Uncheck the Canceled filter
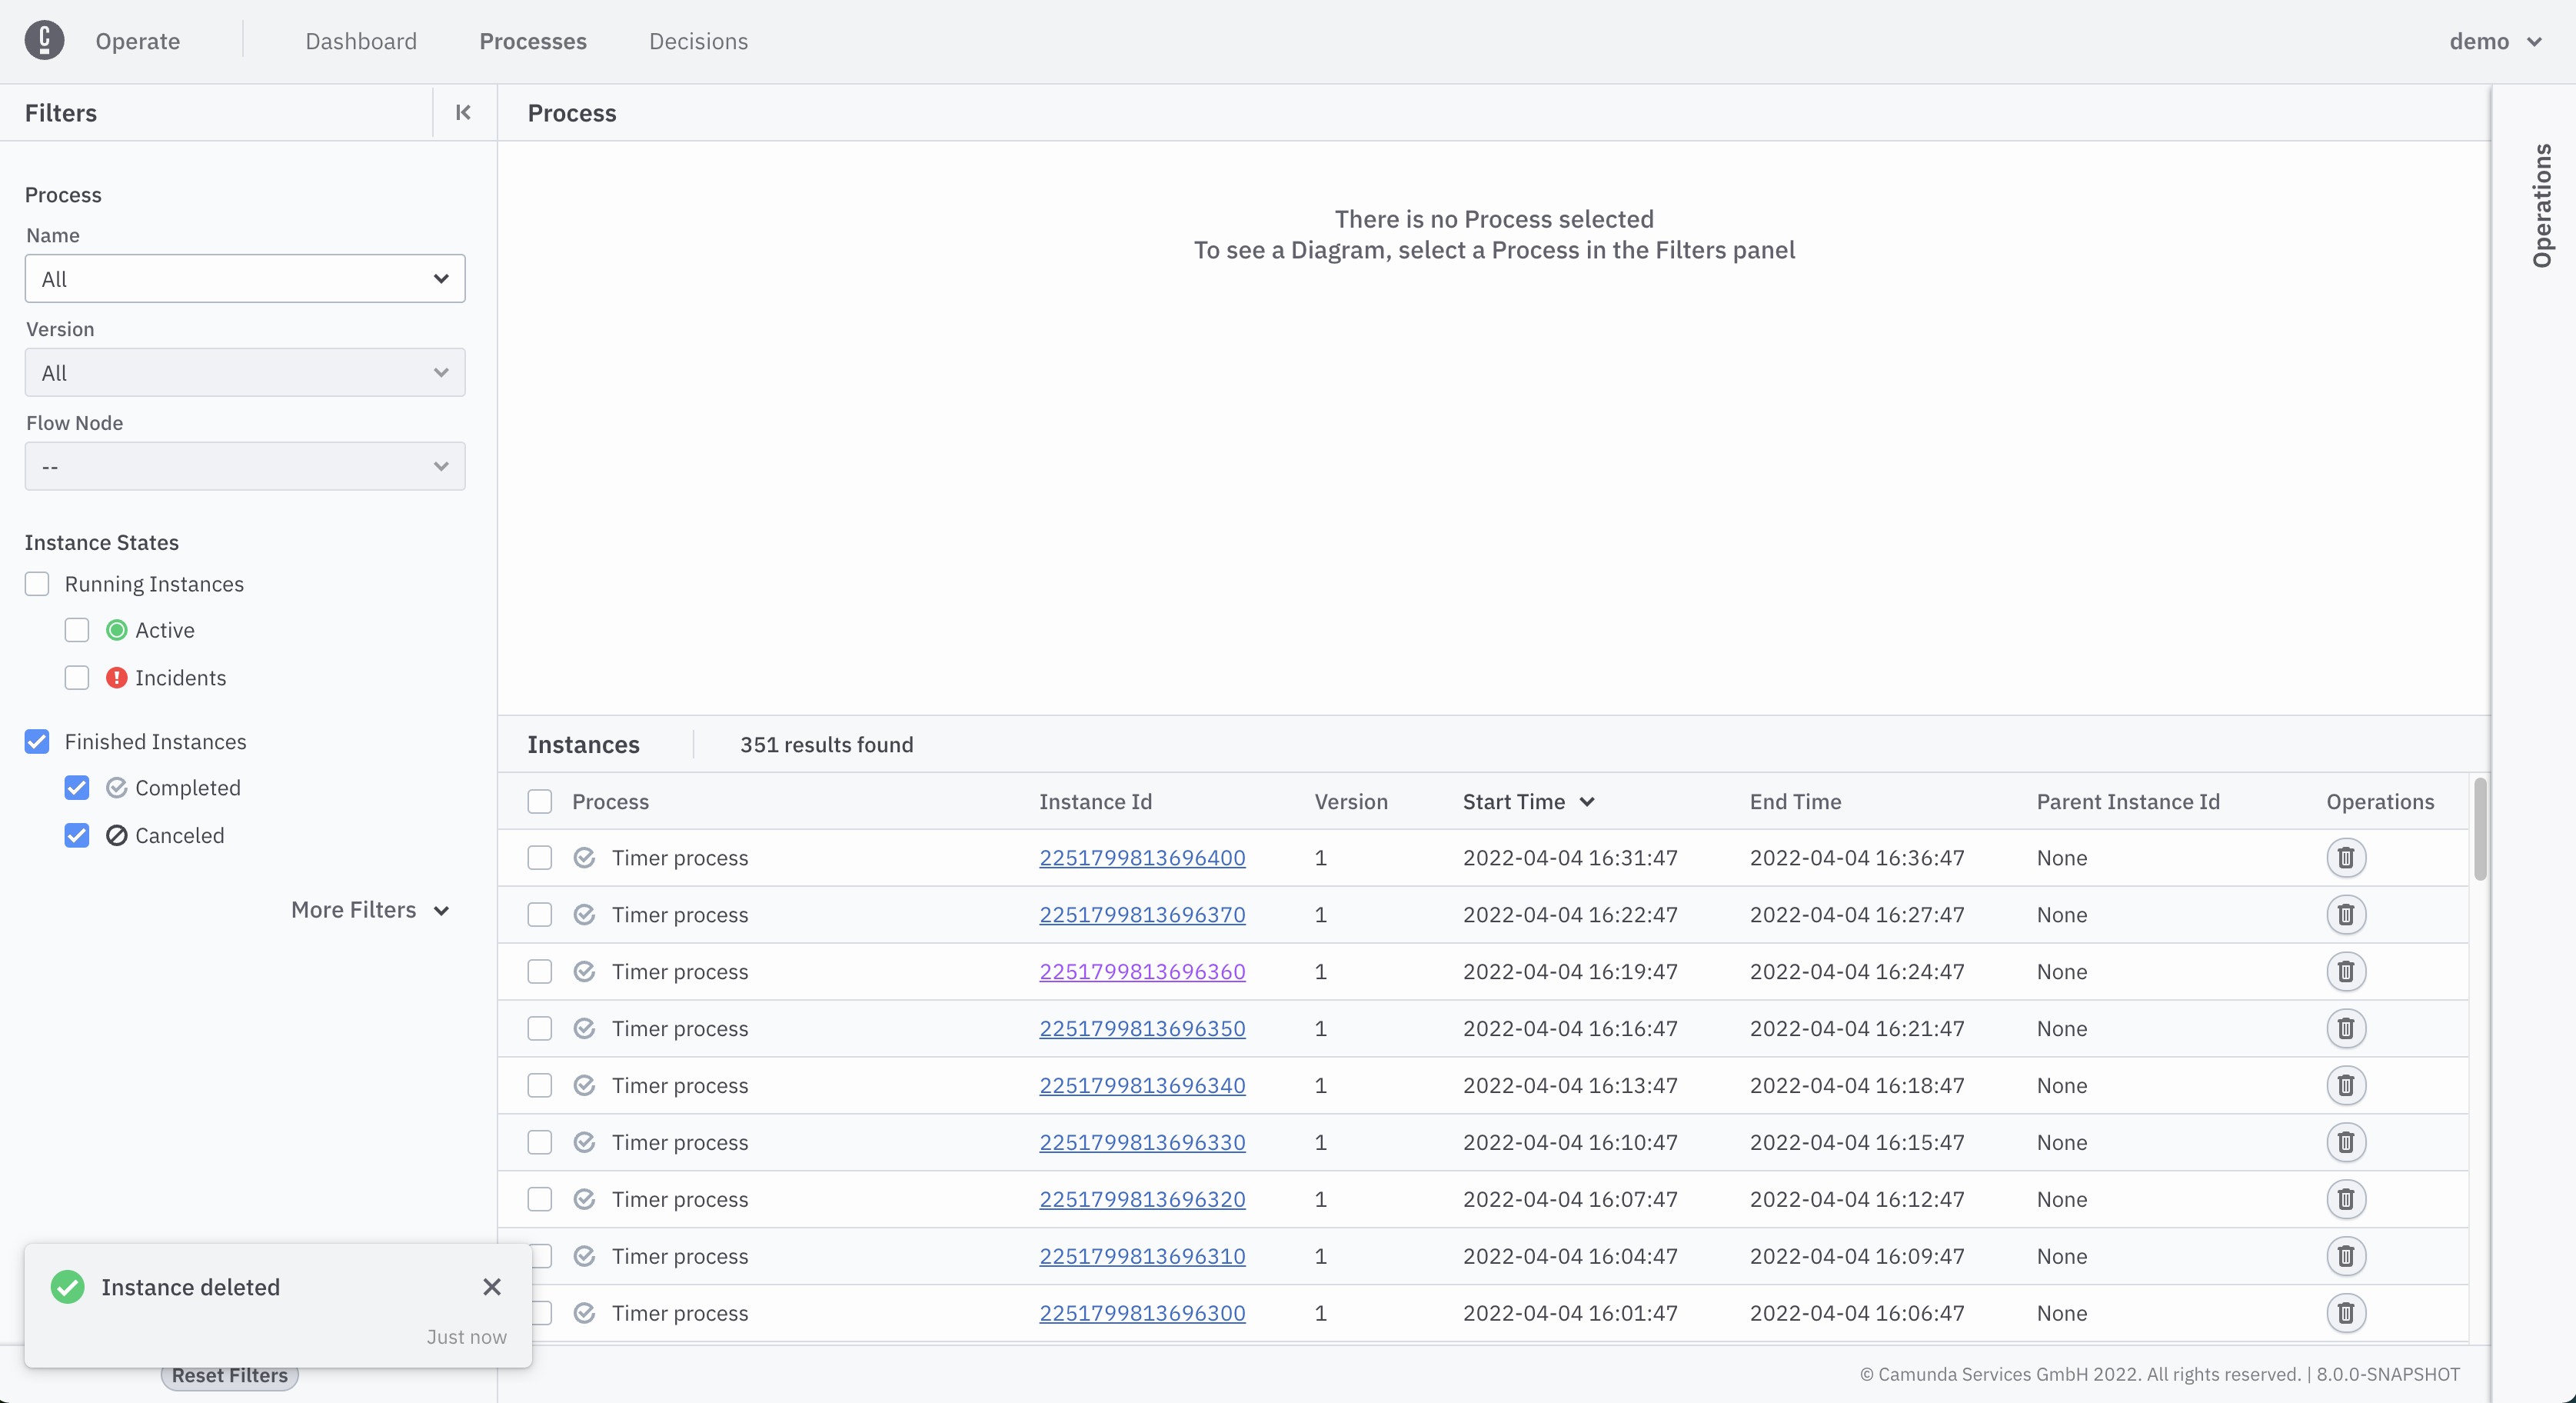Image resolution: width=2576 pixels, height=1403 pixels. (77, 835)
